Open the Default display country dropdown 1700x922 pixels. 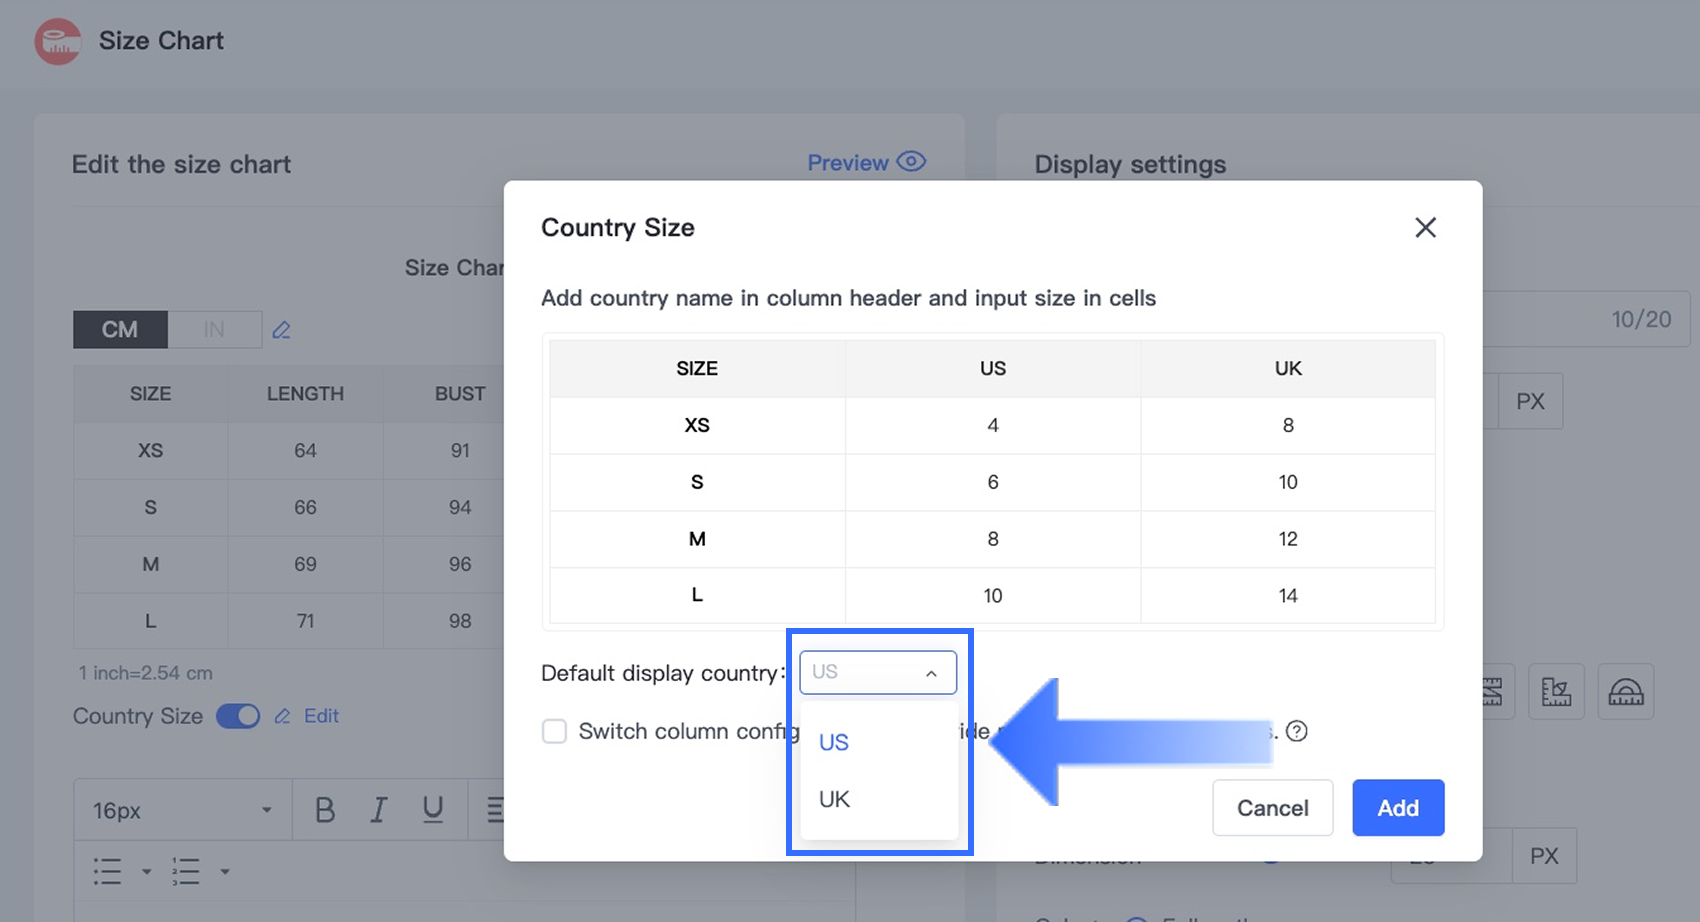point(877,673)
